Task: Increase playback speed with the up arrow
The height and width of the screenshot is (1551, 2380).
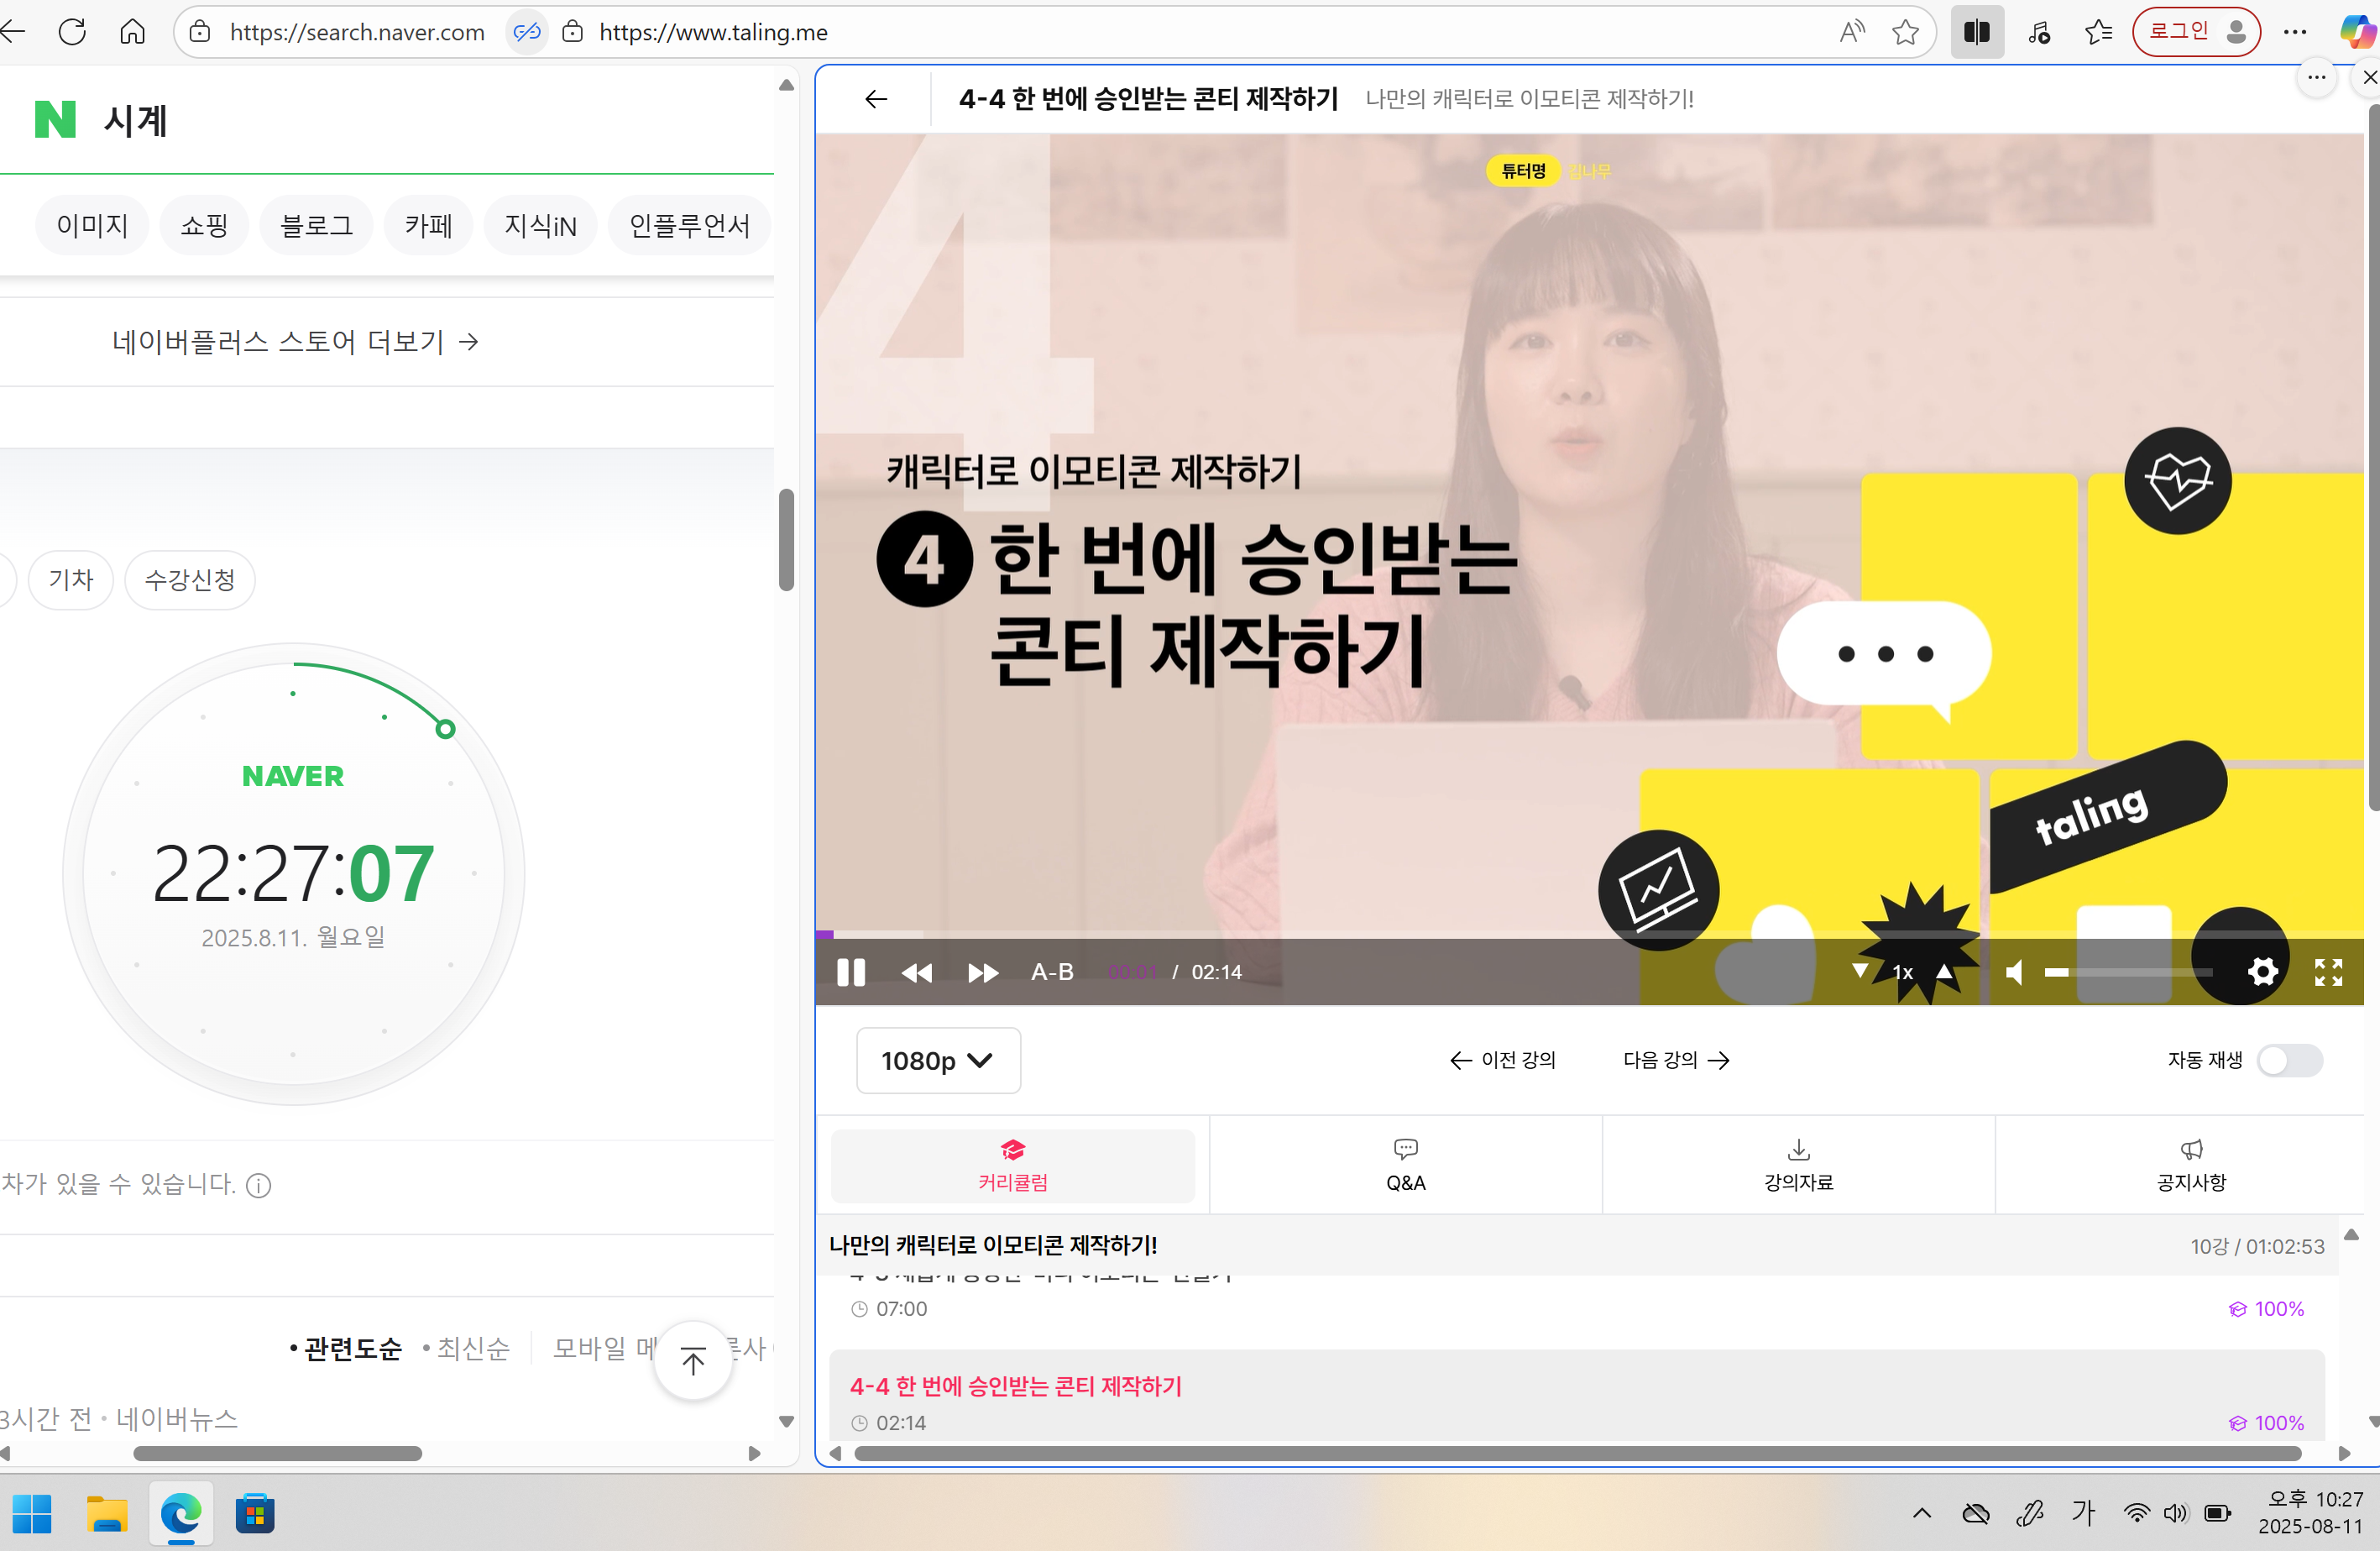Action: pos(1943,971)
